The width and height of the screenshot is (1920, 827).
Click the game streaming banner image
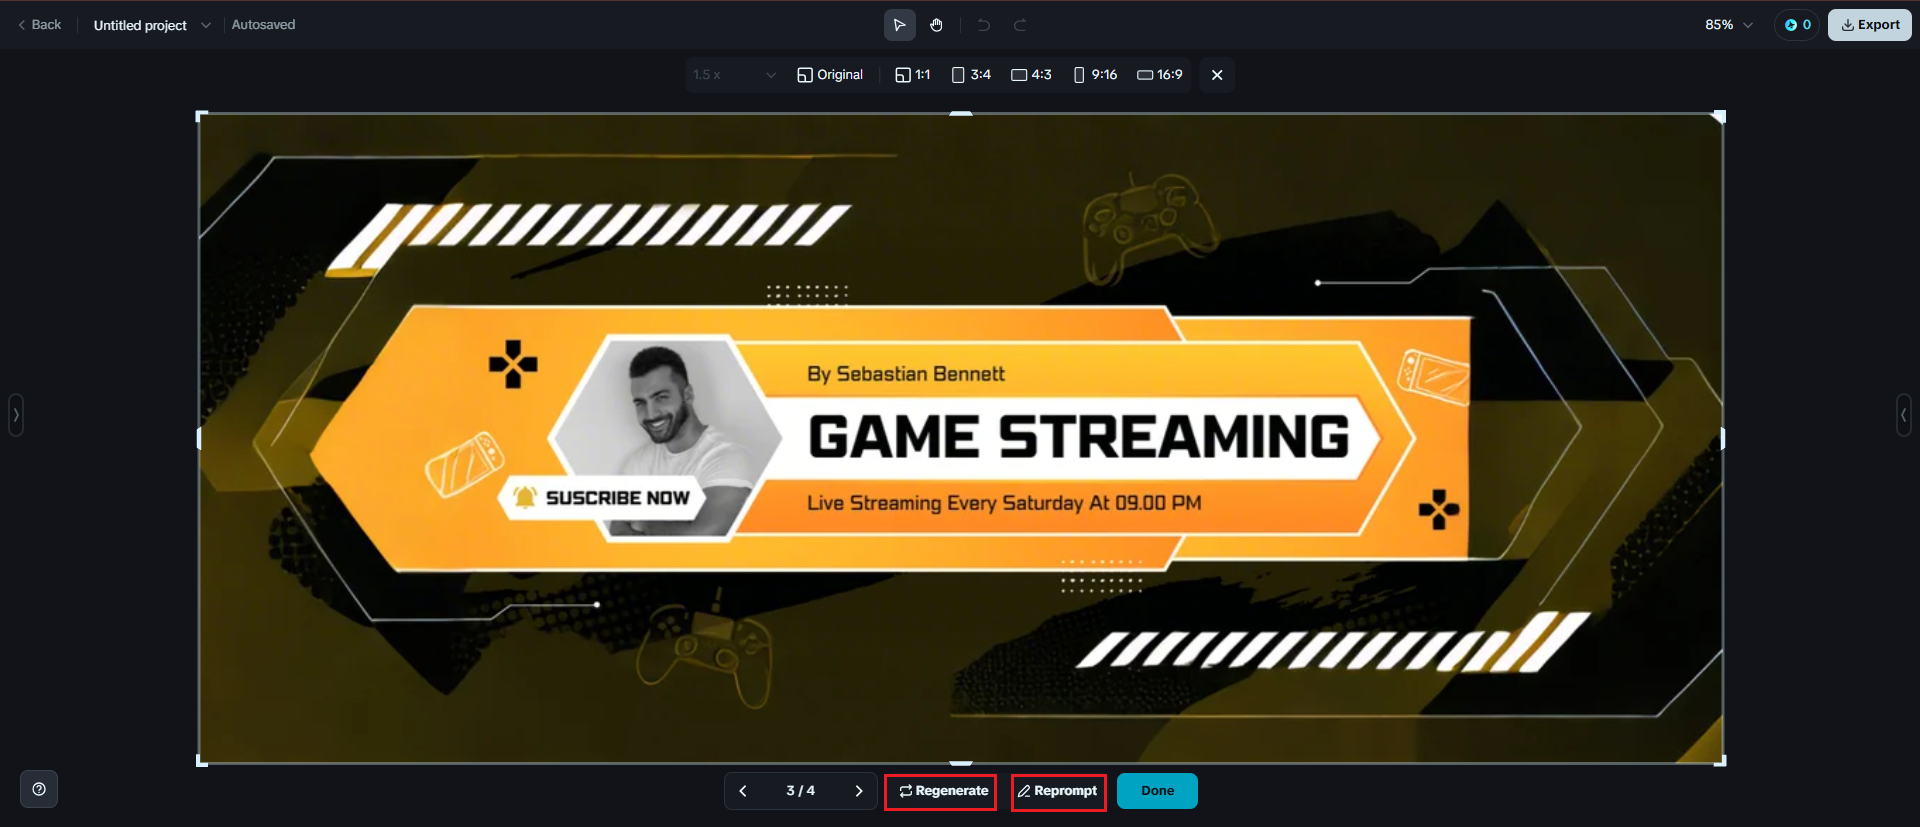click(960, 438)
